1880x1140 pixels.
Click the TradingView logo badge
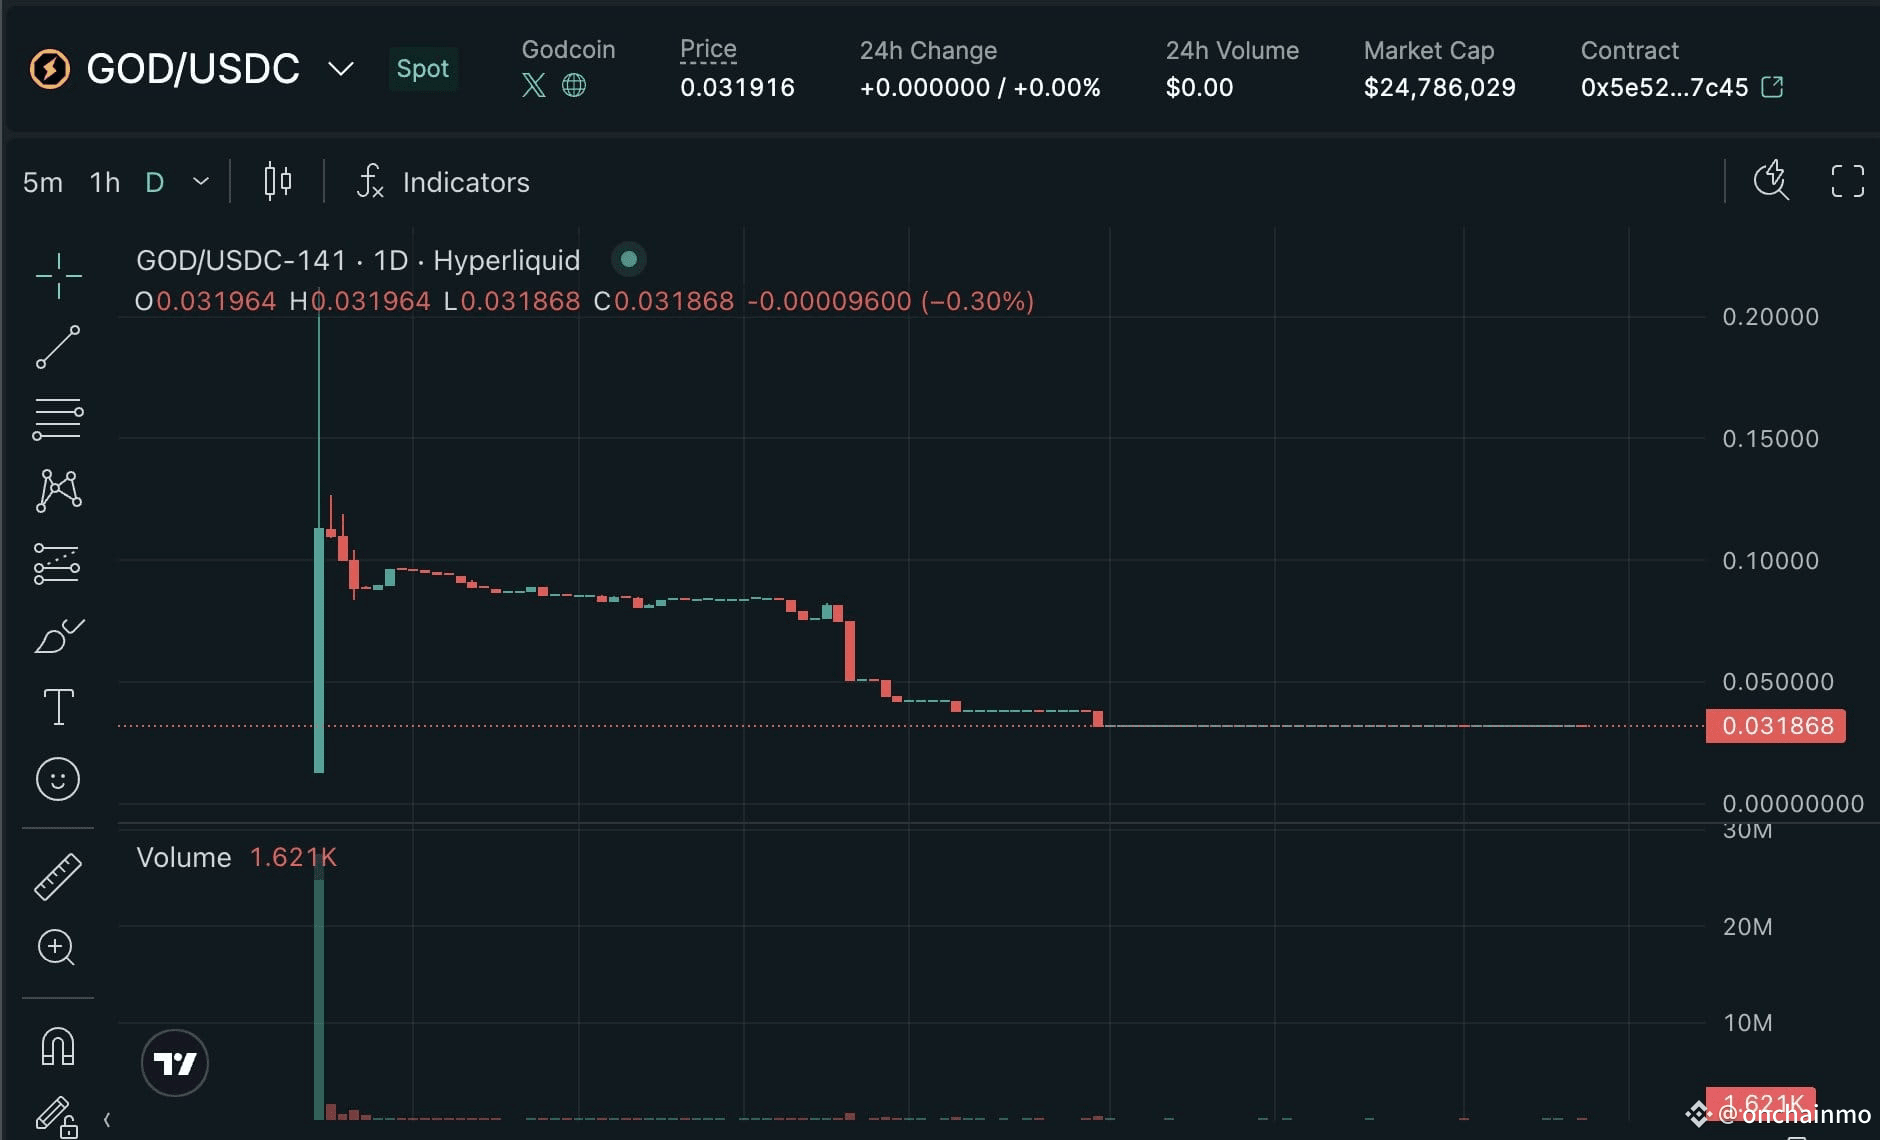click(x=175, y=1063)
